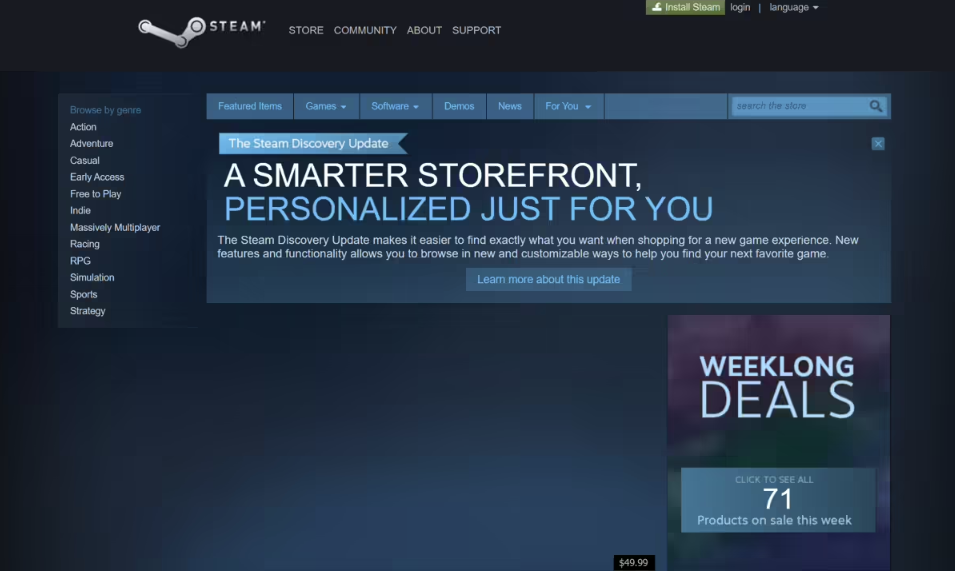Open the STORE menu
Screen dimensions: 955x571
pyautogui.click(x=306, y=30)
